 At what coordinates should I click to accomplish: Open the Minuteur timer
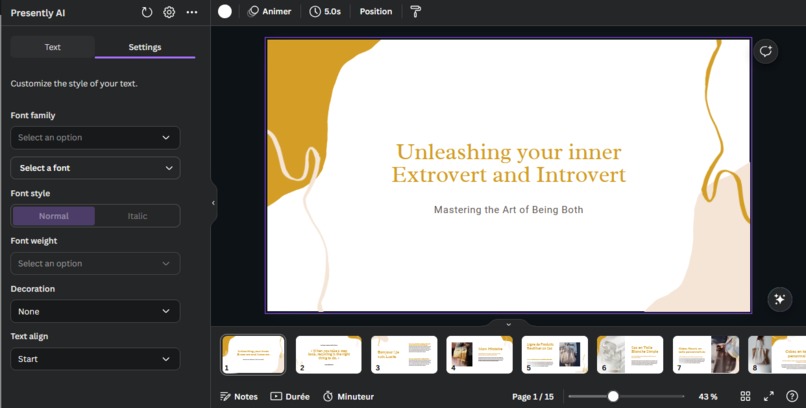348,397
